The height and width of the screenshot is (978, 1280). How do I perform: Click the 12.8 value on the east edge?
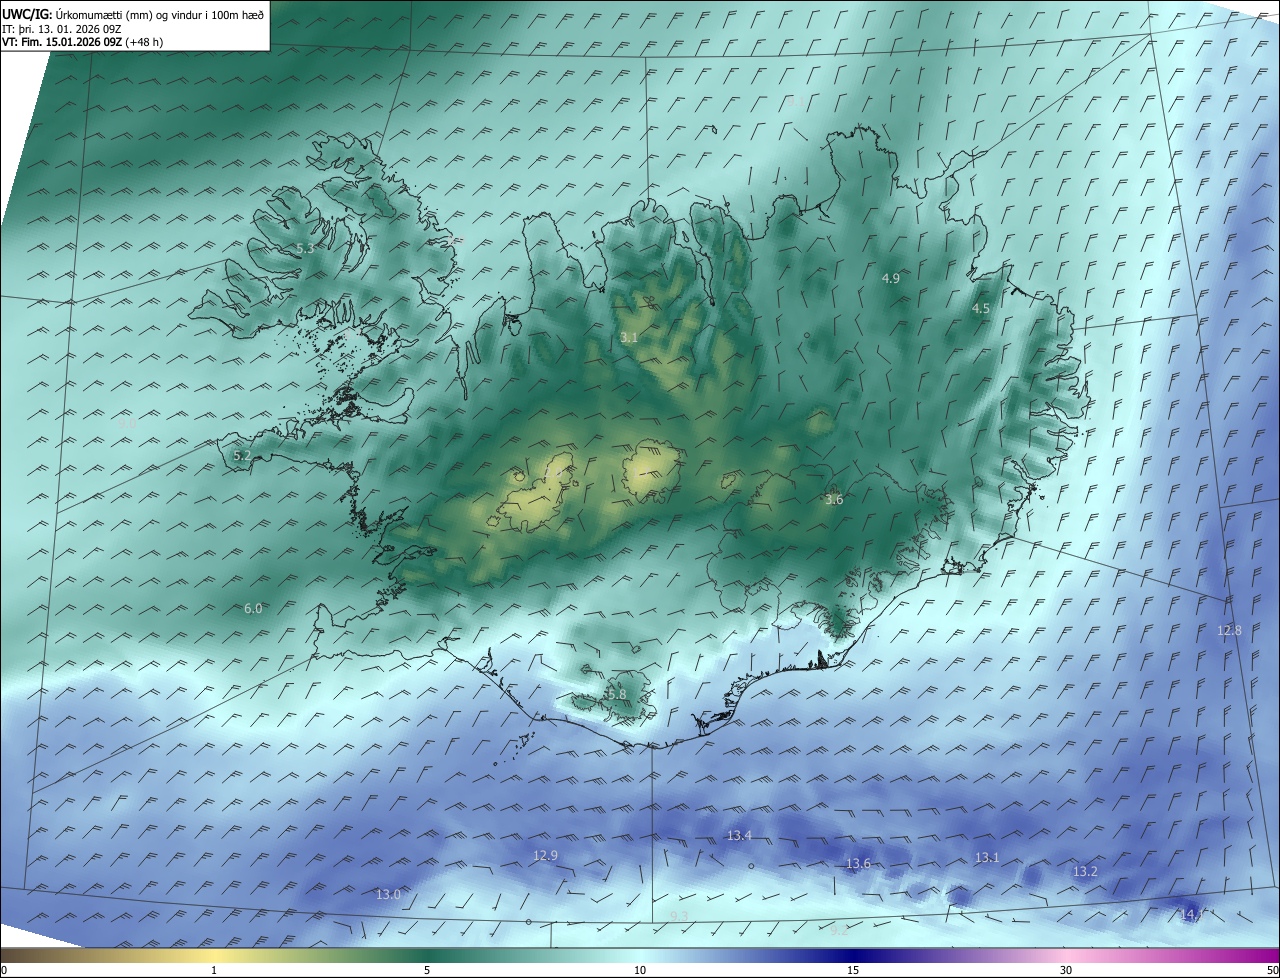pos(1229,630)
